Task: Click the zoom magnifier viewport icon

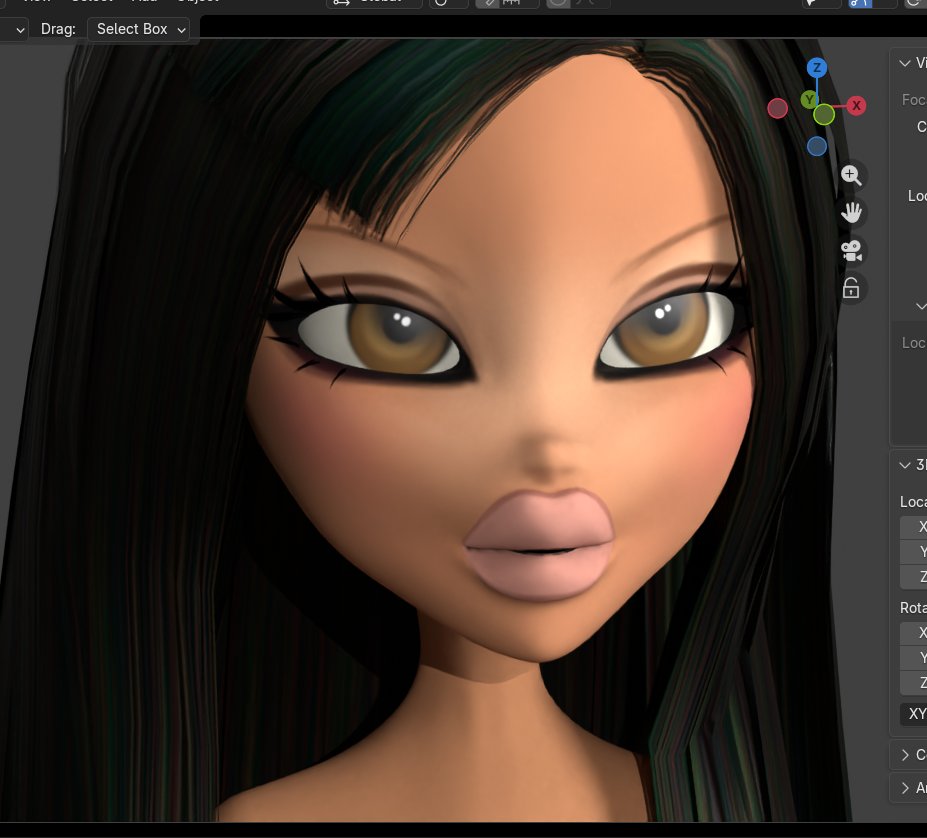Action: point(851,175)
